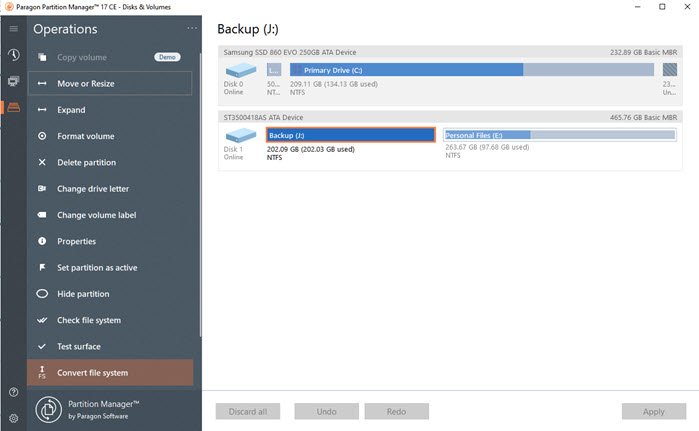Open the backup history clock icon

14,55
